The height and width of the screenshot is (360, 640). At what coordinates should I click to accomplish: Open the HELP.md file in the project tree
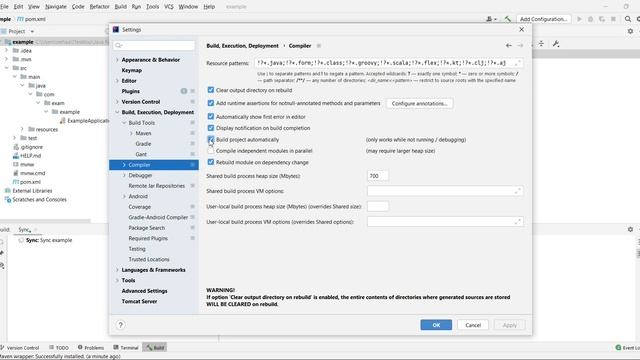(27, 156)
